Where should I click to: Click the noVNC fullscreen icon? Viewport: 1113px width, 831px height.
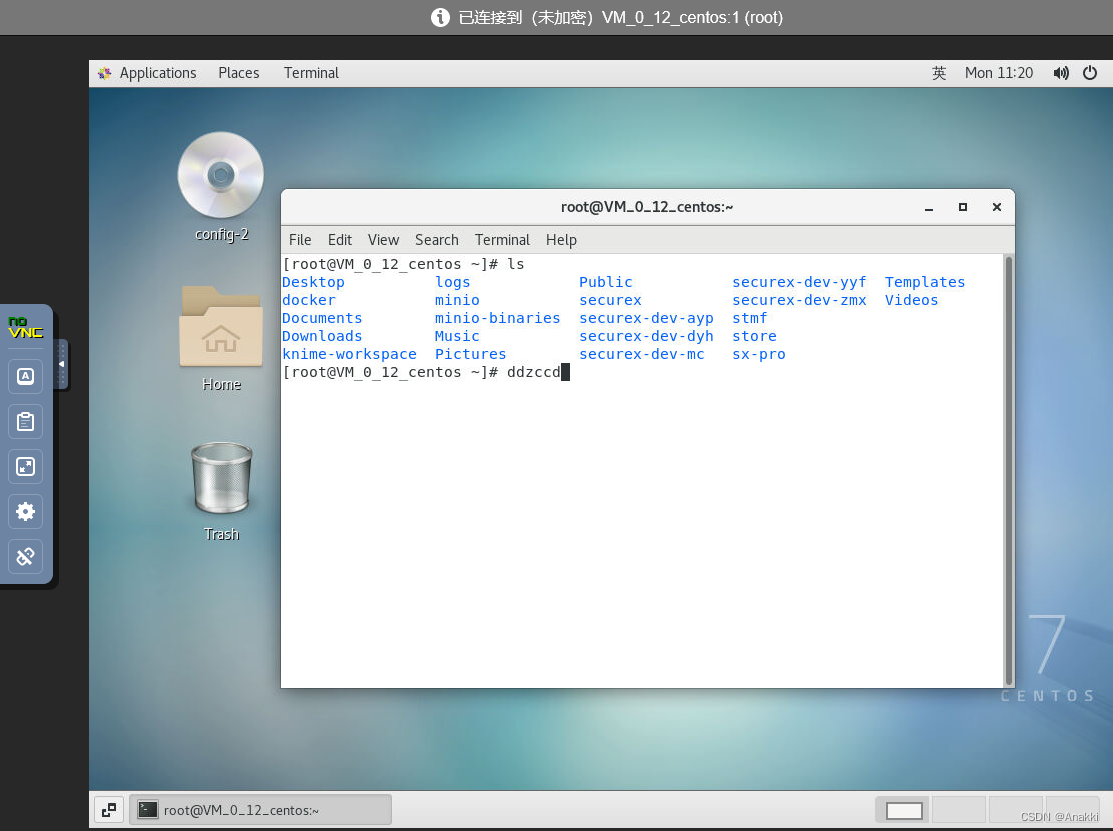[x=25, y=466]
